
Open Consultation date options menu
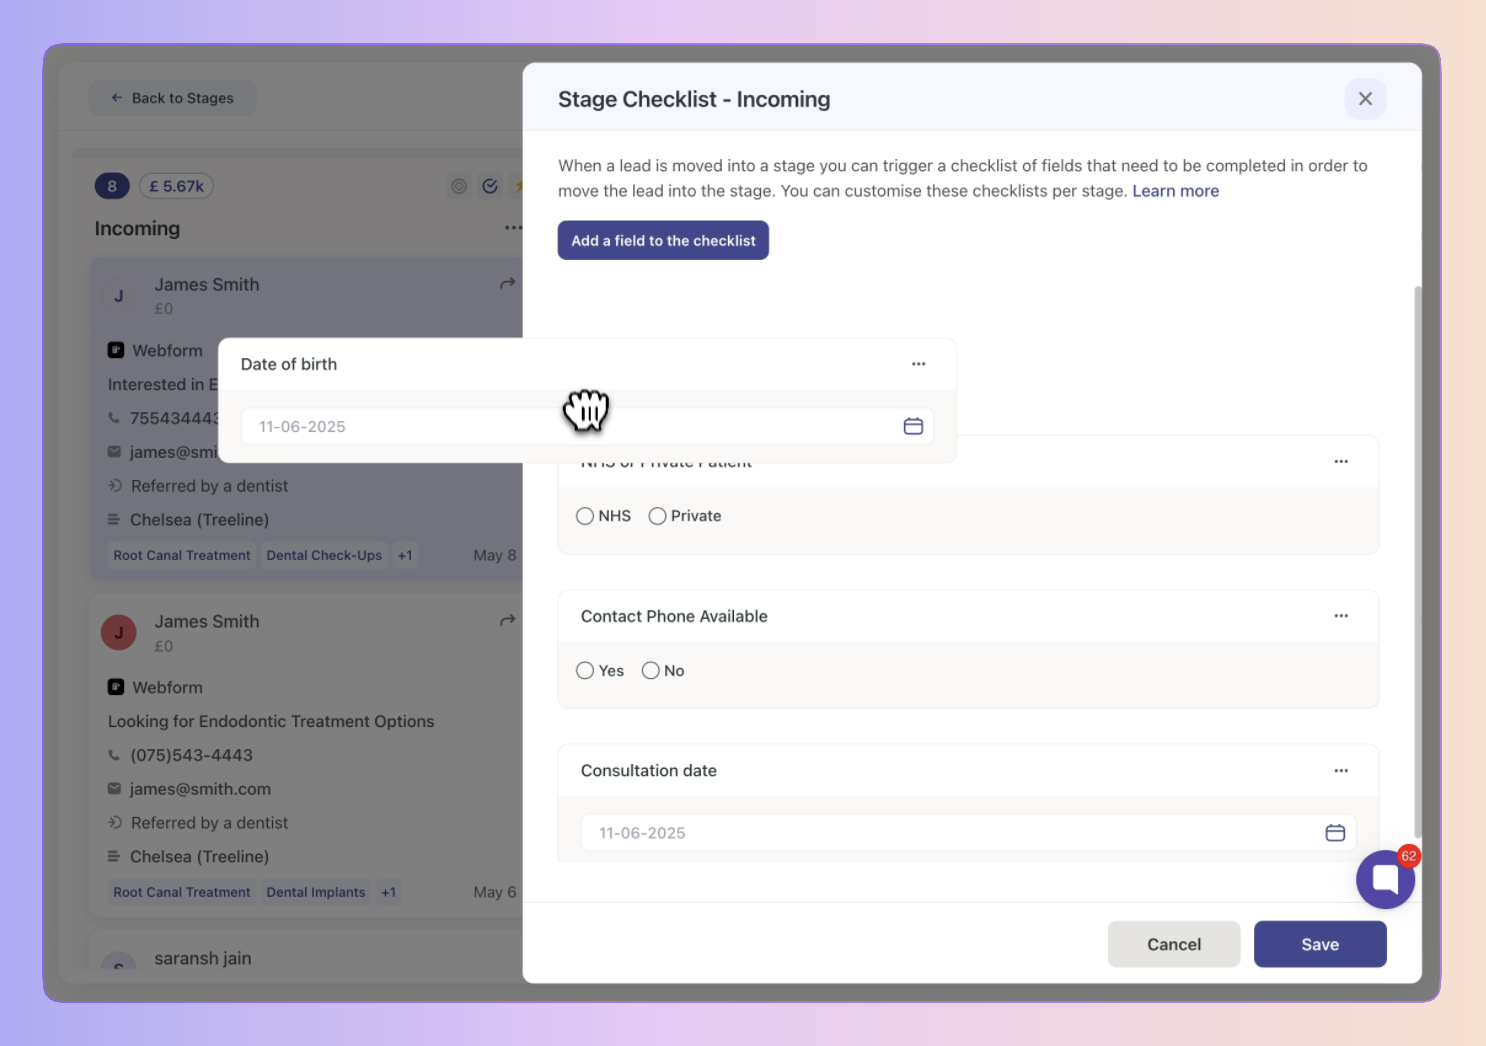pyautogui.click(x=1341, y=770)
